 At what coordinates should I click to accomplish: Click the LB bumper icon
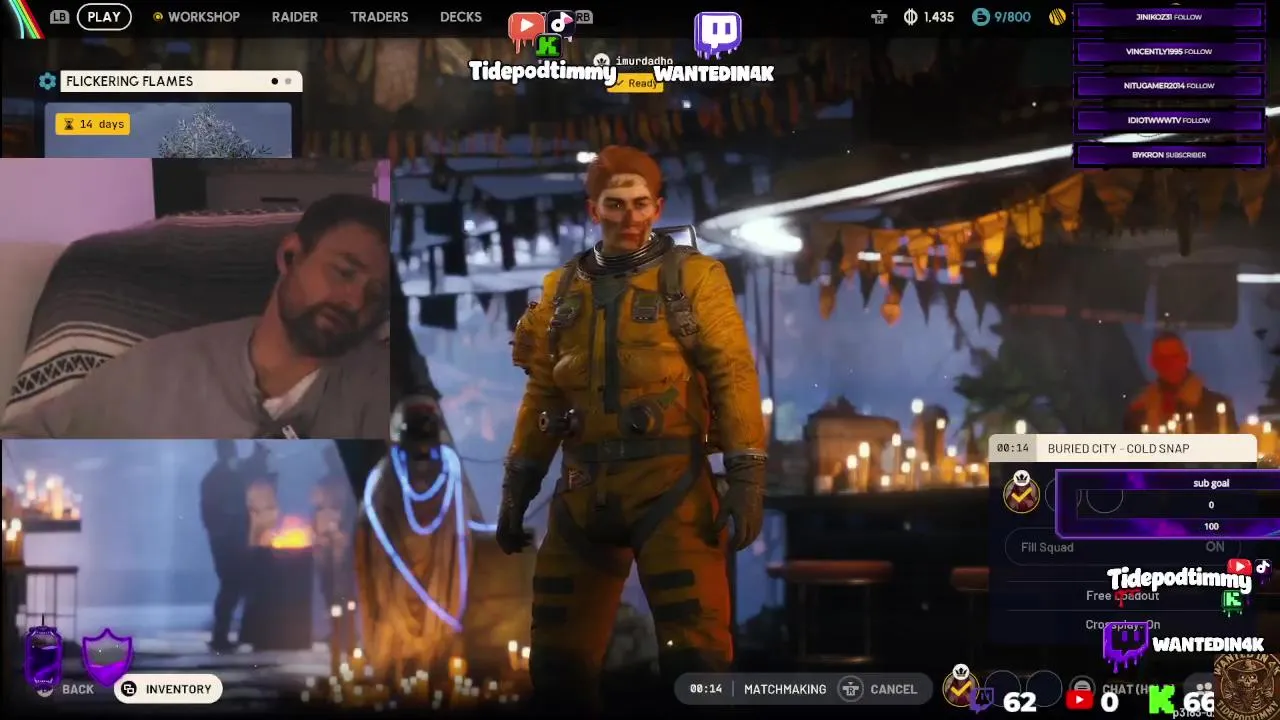[x=59, y=17]
